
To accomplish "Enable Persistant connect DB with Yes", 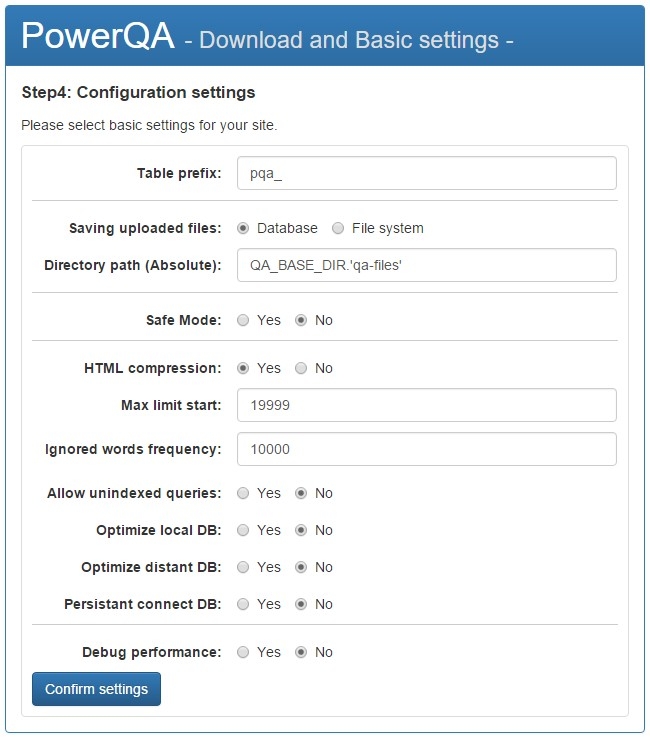I will (x=243, y=604).
